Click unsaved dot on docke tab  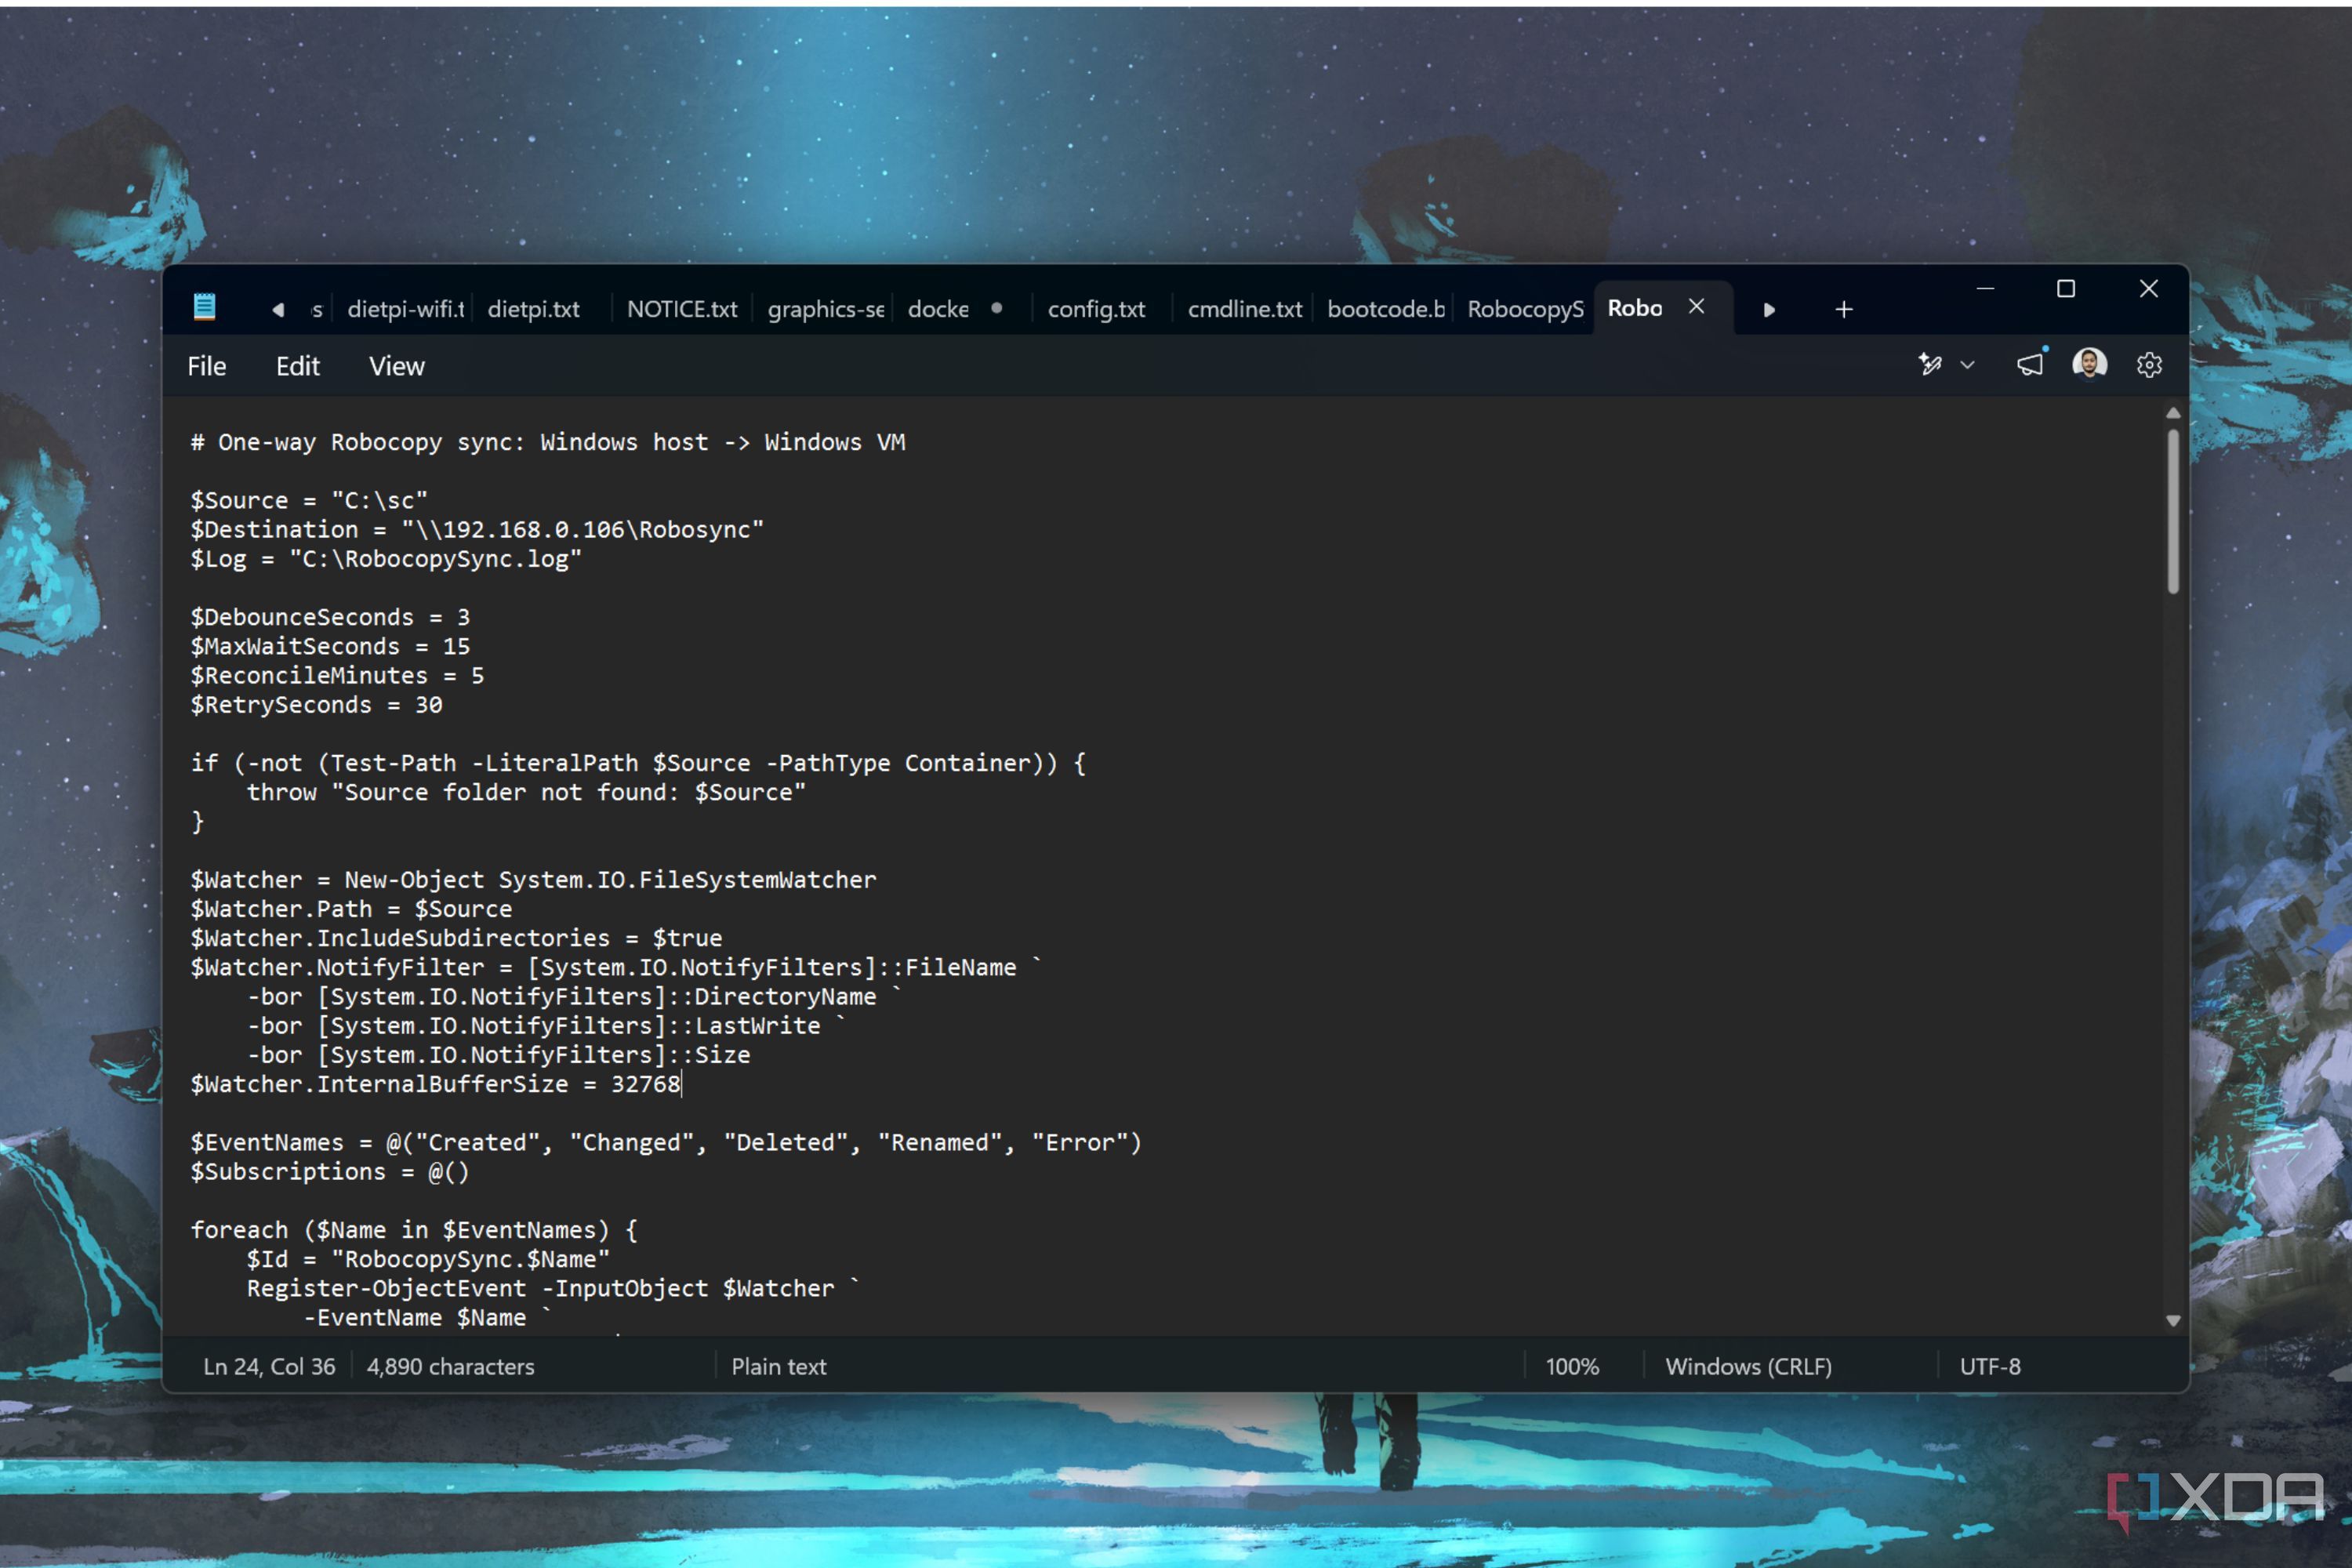pyautogui.click(x=997, y=308)
